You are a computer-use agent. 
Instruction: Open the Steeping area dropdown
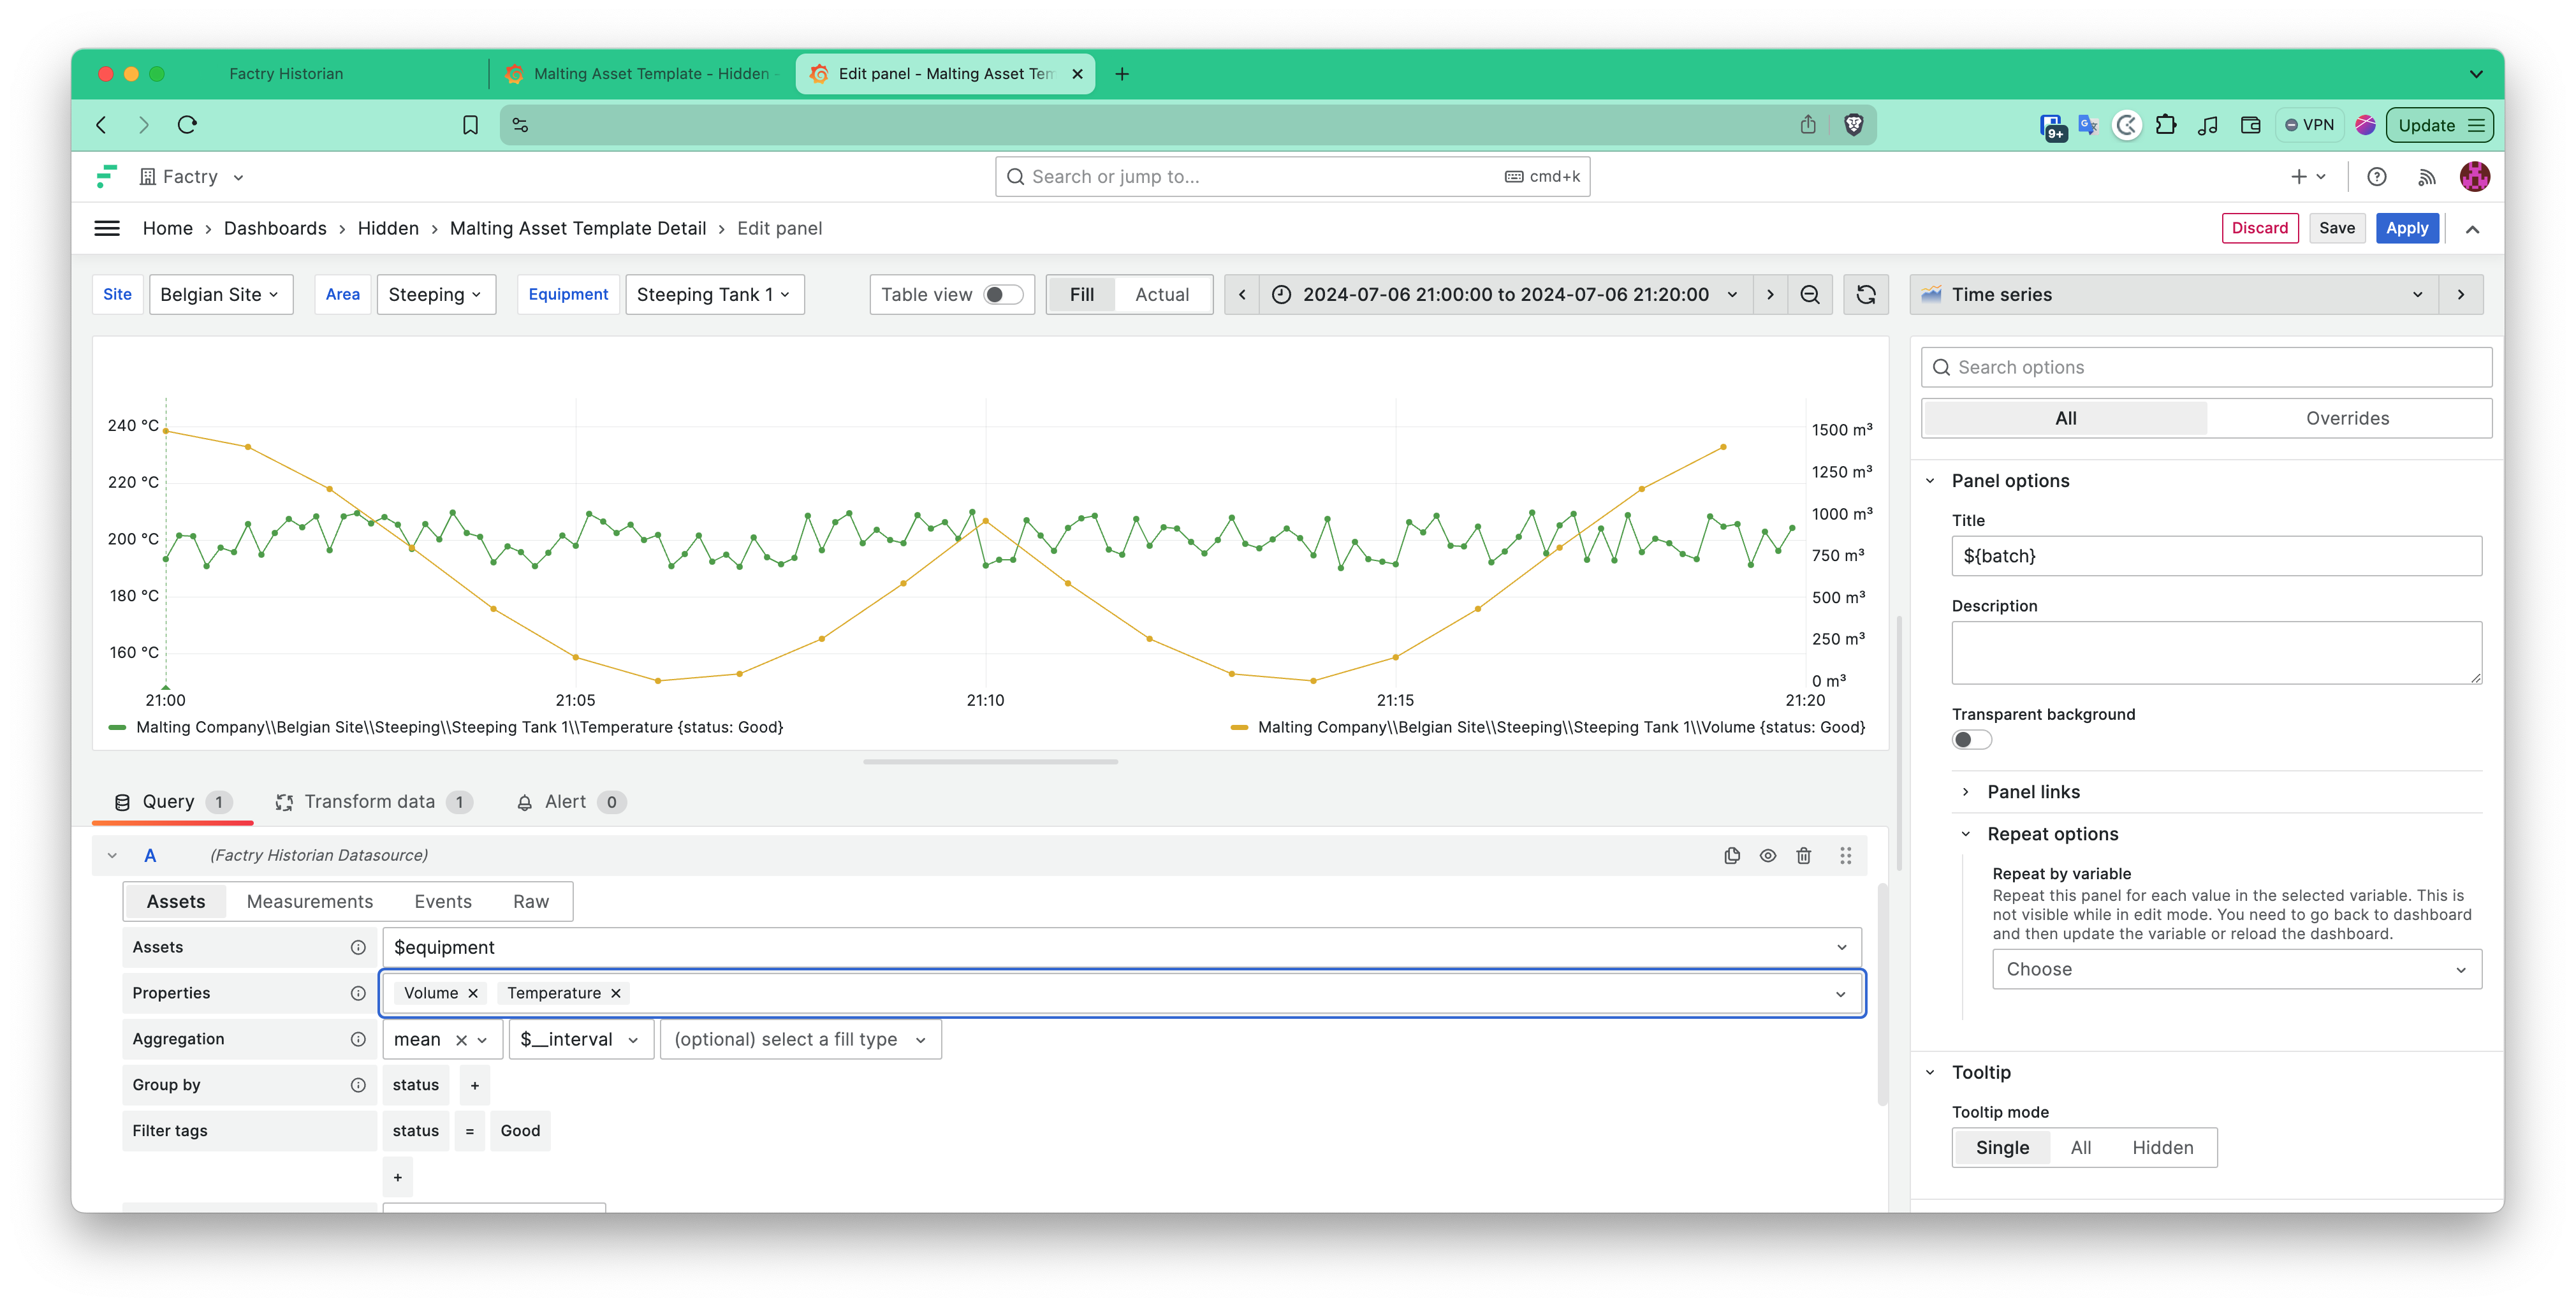pyautogui.click(x=436, y=294)
